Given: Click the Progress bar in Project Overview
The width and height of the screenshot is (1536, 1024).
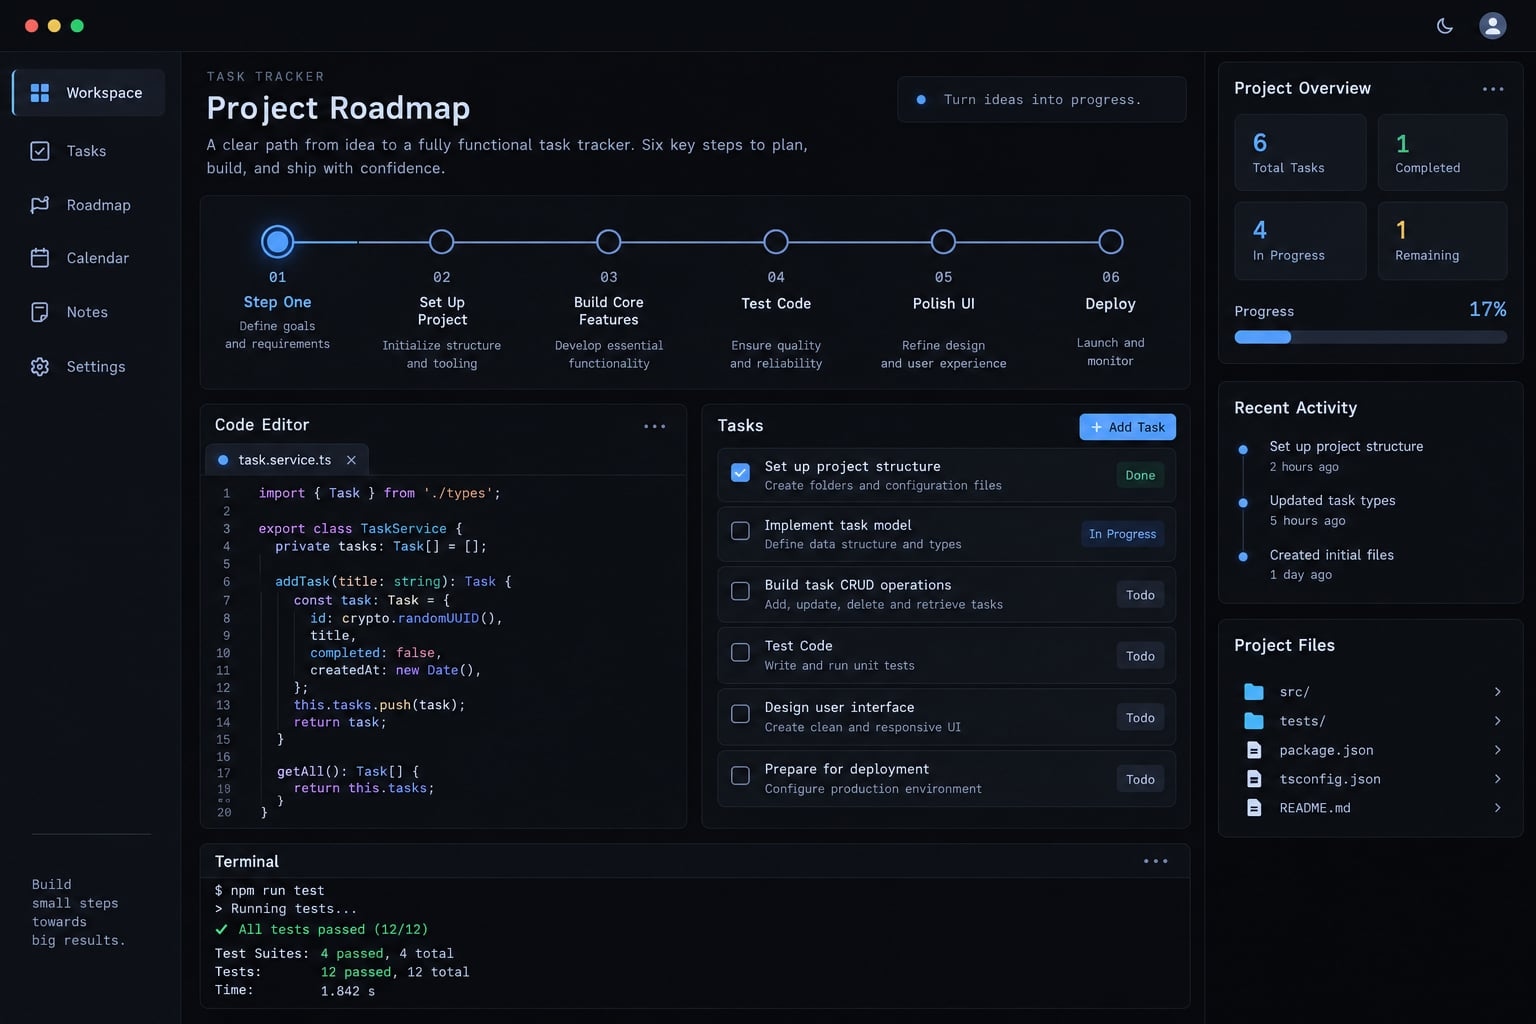Looking at the screenshot, I should 1370,337.
